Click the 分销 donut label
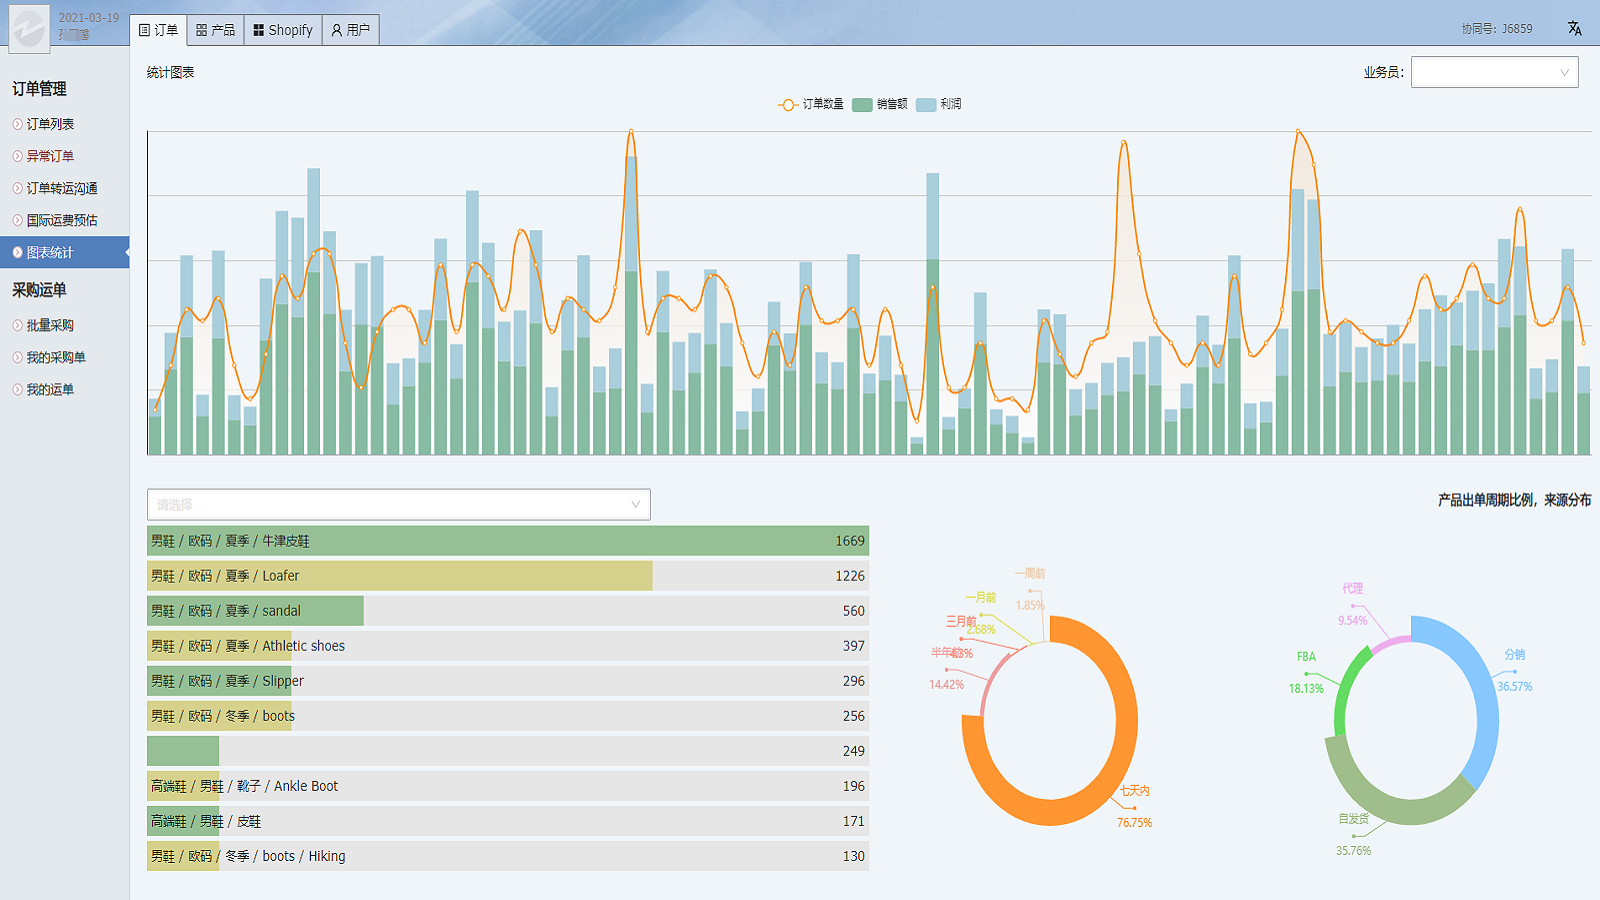This screenshot has height=900, width=1600. click(x=1515, y=655)
